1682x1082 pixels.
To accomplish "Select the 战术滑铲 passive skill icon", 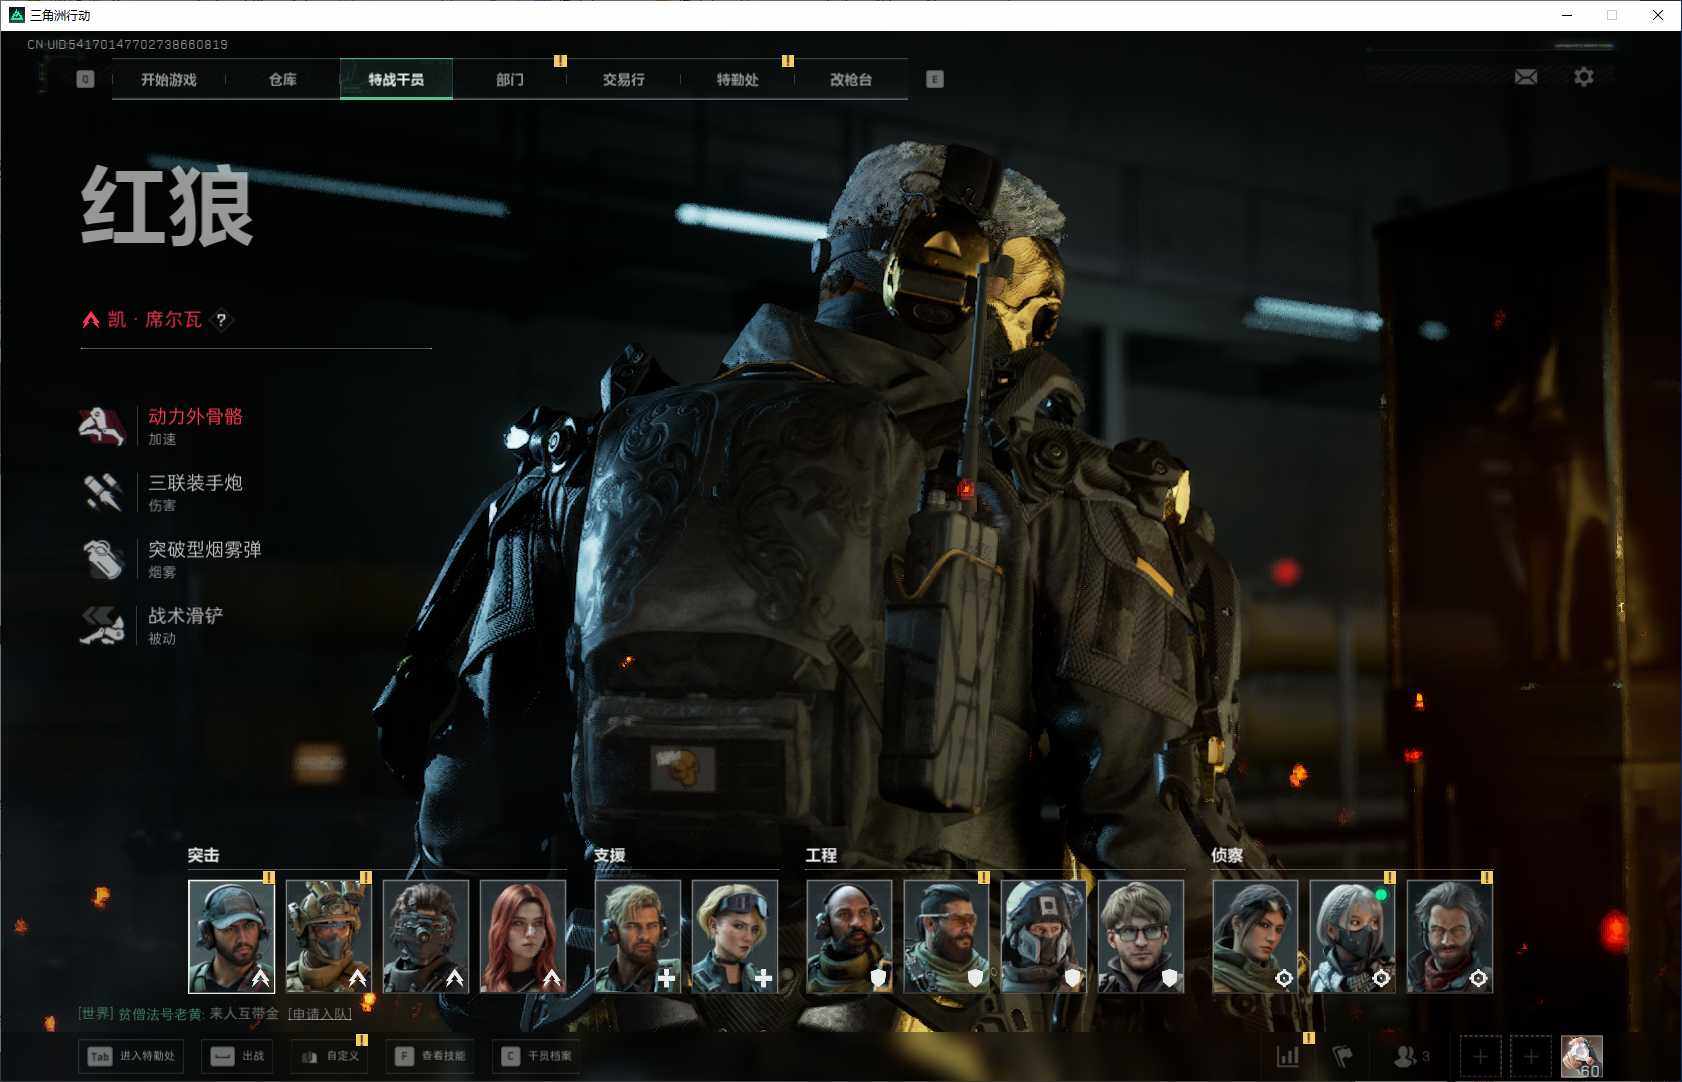I will click(102, 625).
